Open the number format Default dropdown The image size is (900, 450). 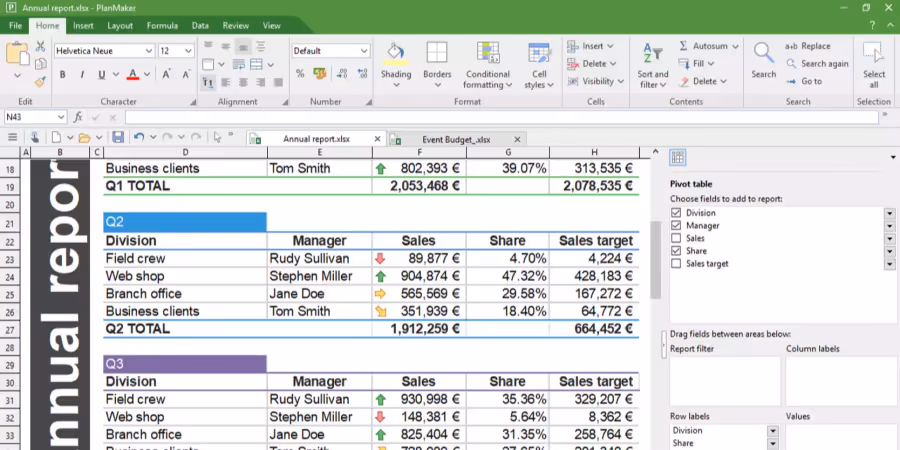[364, 51]
